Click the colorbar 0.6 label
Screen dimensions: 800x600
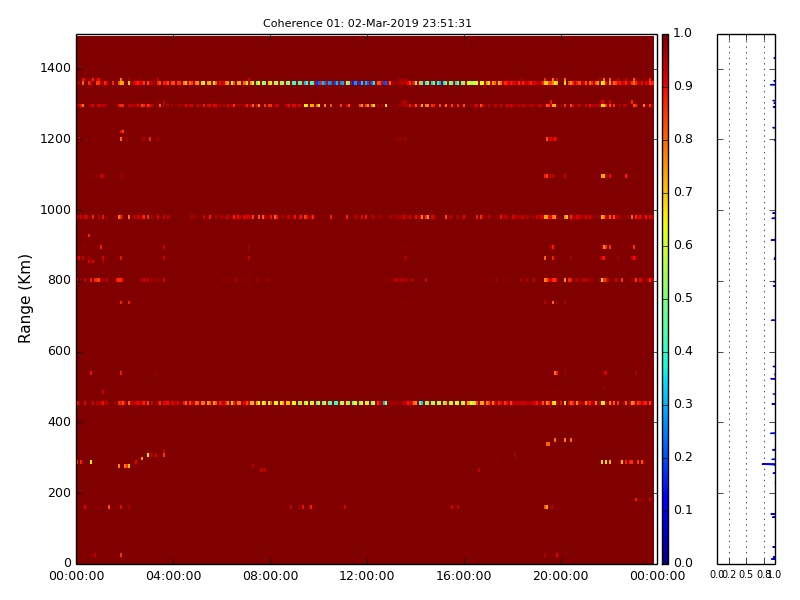tap(683, 245)
